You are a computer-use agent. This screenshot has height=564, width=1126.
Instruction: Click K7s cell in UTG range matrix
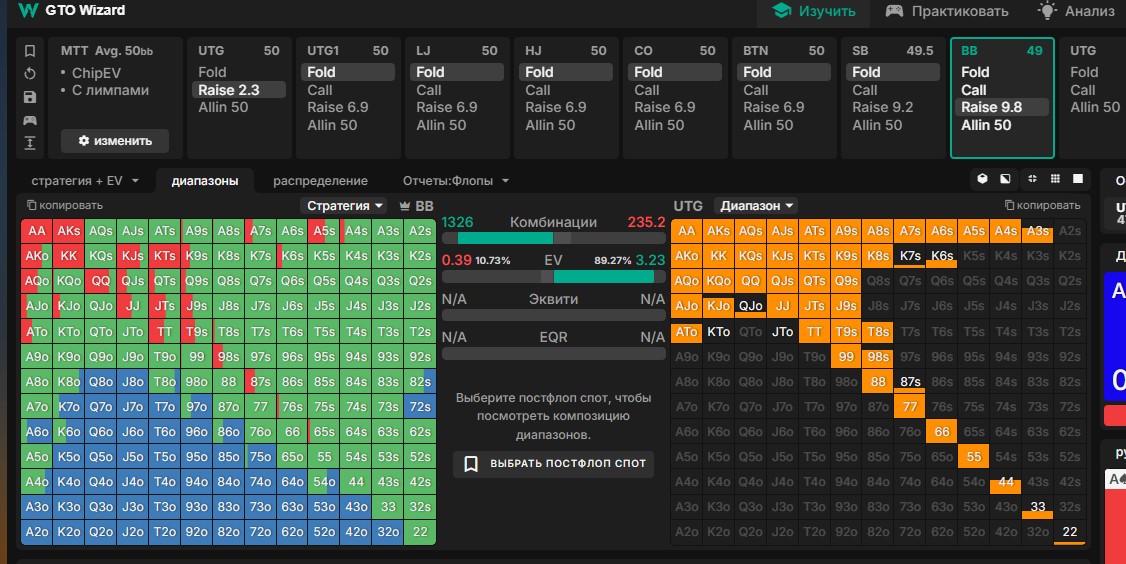point(910,256)
